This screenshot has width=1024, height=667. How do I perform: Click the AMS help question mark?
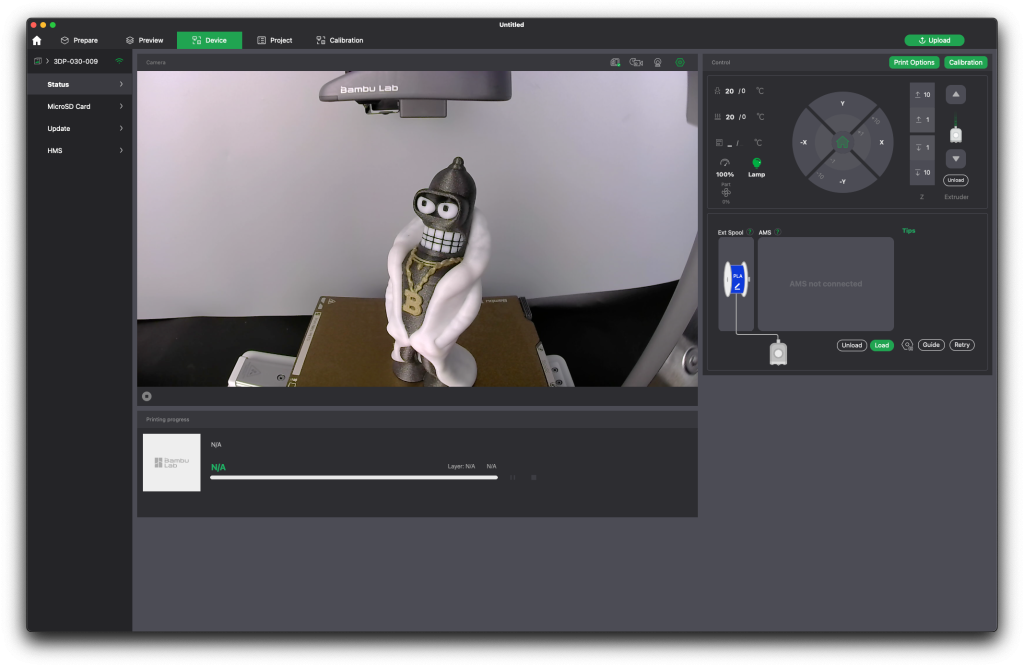point(777,232)
